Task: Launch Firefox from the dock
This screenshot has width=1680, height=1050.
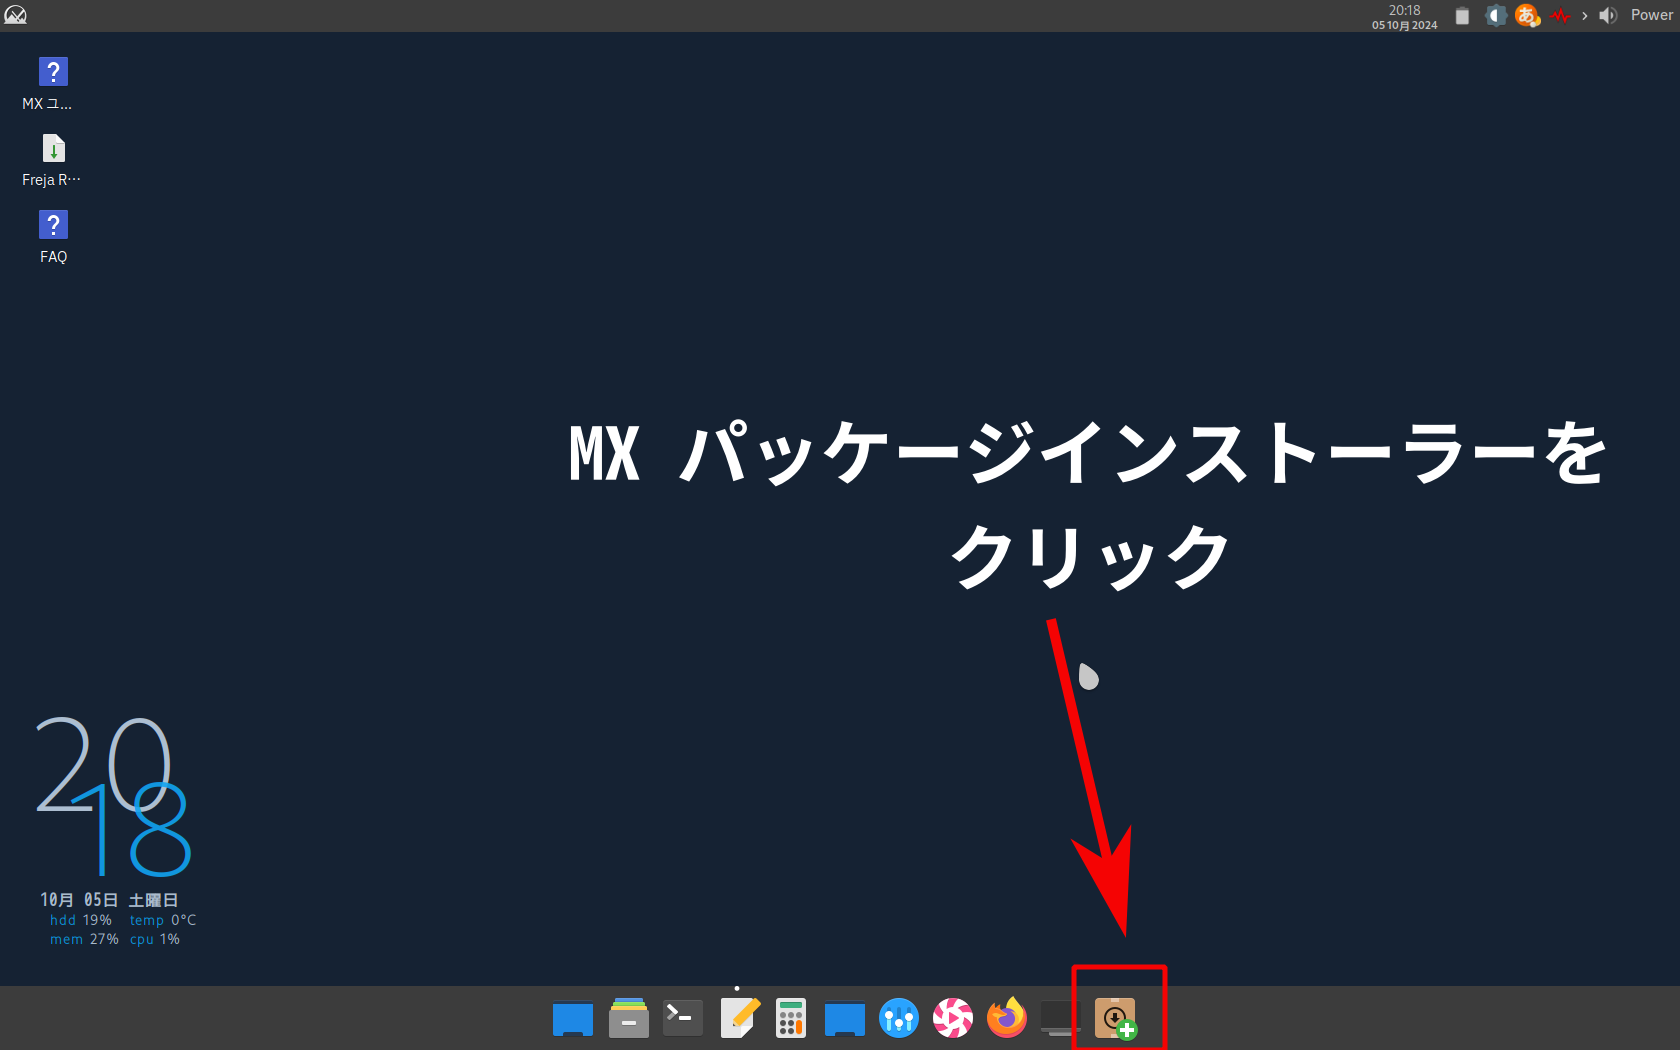Action: (x=1007, y=1018)
